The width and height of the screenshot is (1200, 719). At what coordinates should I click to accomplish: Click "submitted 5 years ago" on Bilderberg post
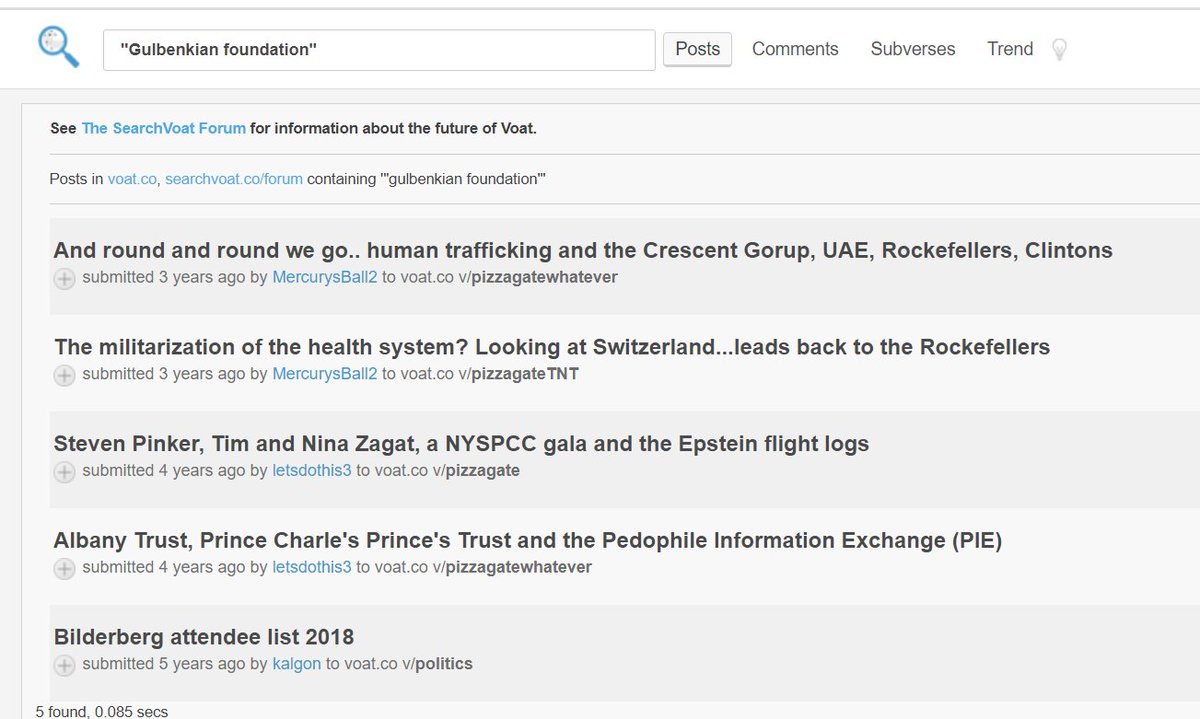point(164,663)
